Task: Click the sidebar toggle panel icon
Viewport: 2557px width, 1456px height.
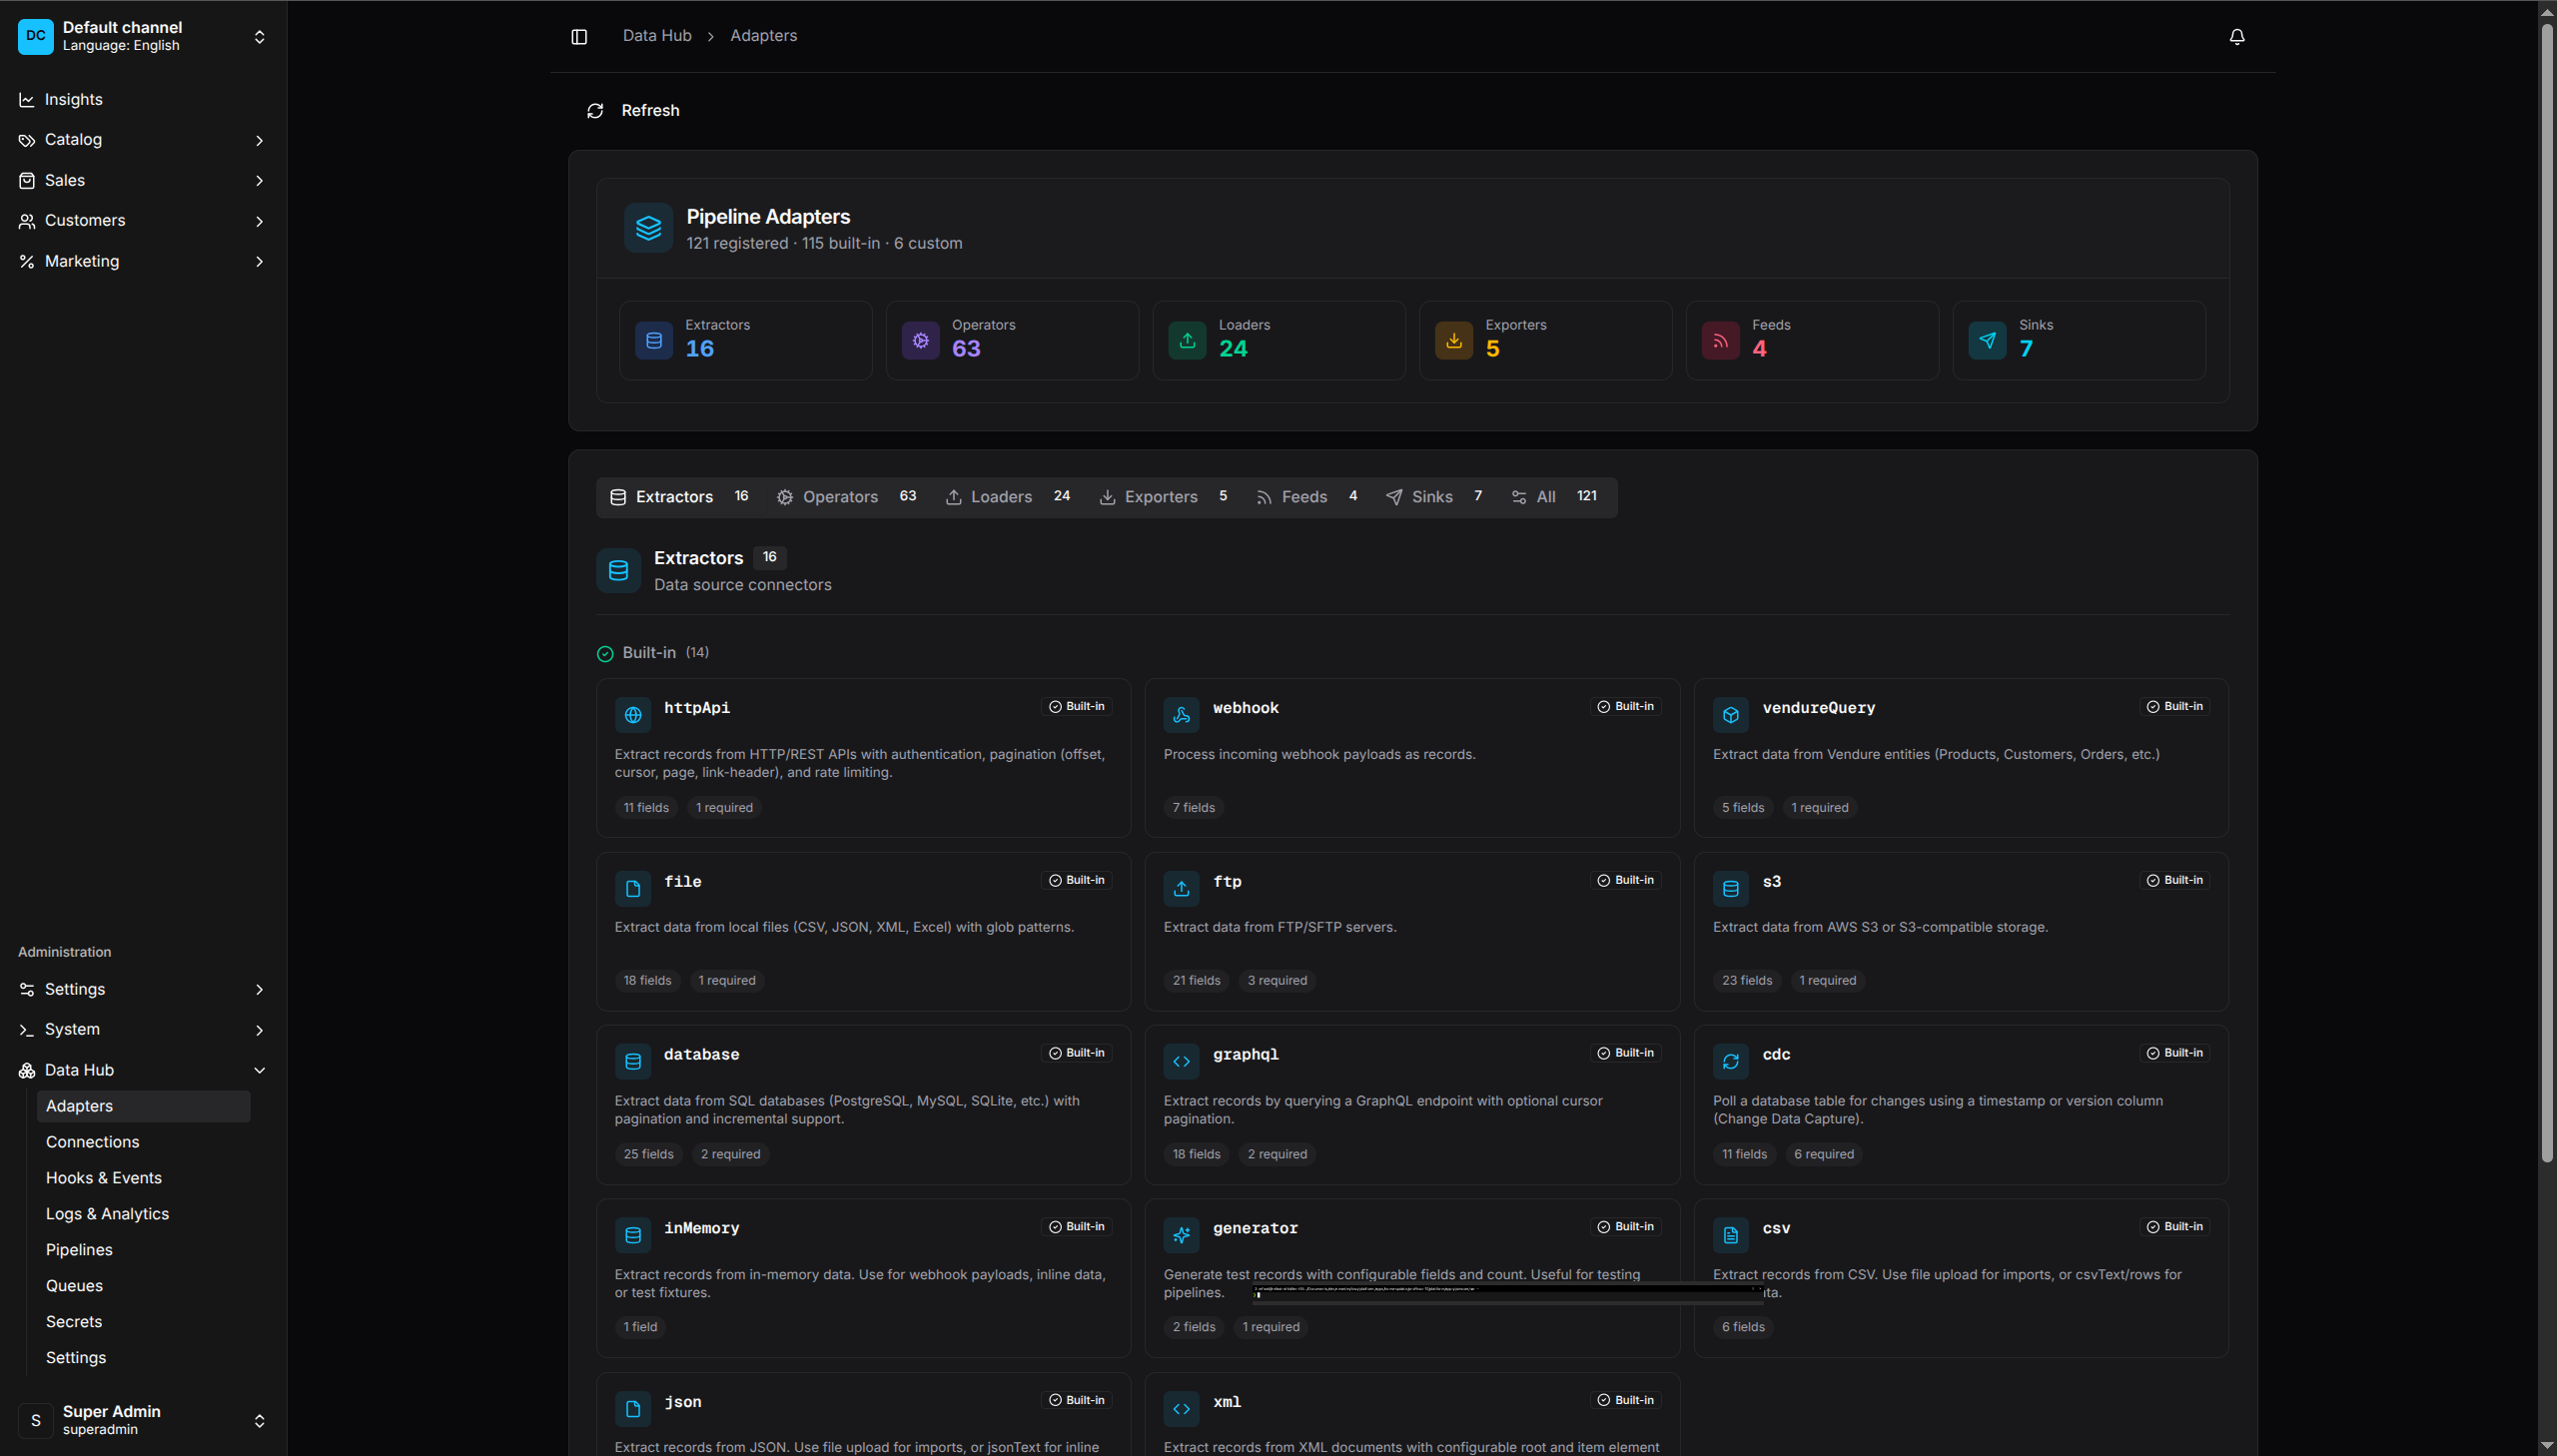Action: click(579, 37)
